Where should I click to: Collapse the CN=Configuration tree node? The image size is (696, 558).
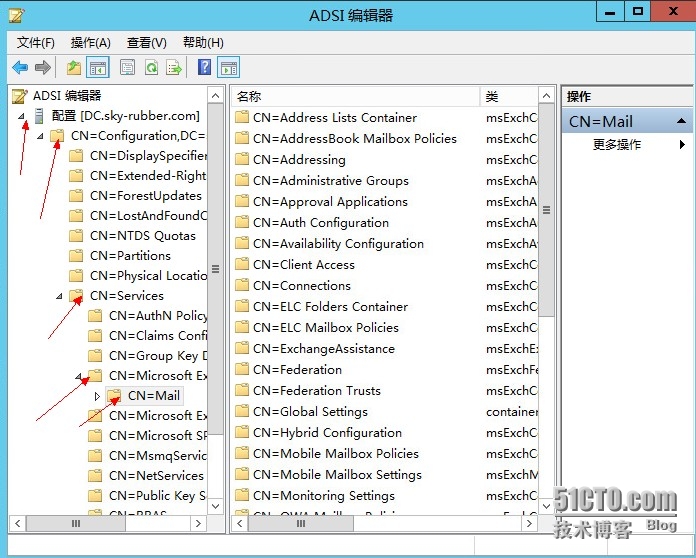40,136
